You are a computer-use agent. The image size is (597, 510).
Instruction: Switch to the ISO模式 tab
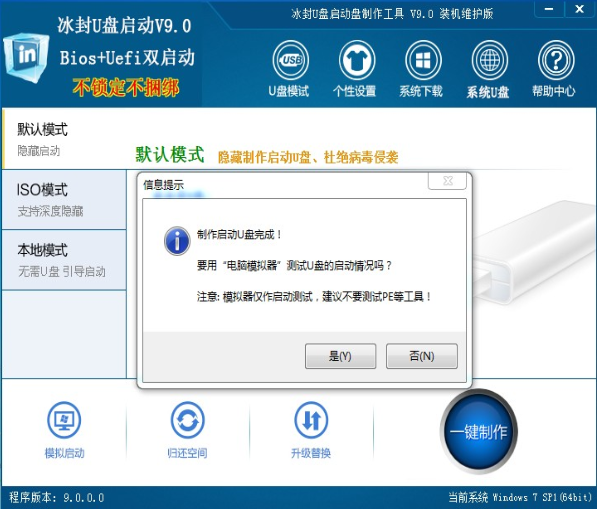[x=64, y=200]
